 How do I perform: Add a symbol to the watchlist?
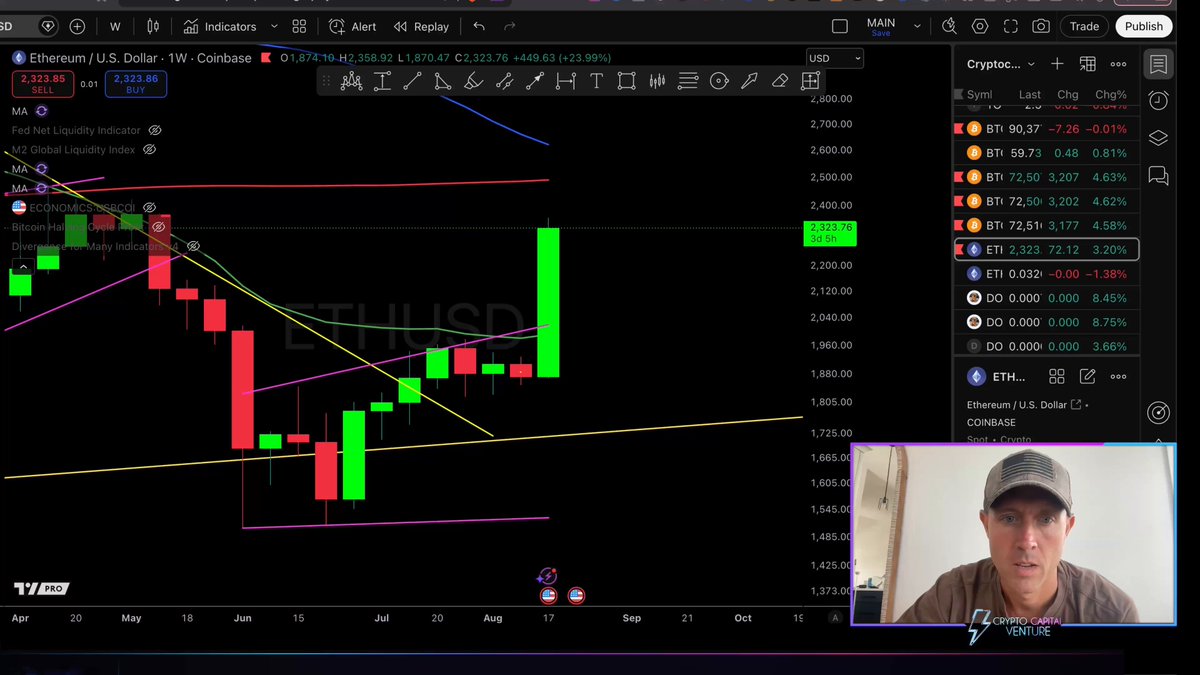[1057, 64]
